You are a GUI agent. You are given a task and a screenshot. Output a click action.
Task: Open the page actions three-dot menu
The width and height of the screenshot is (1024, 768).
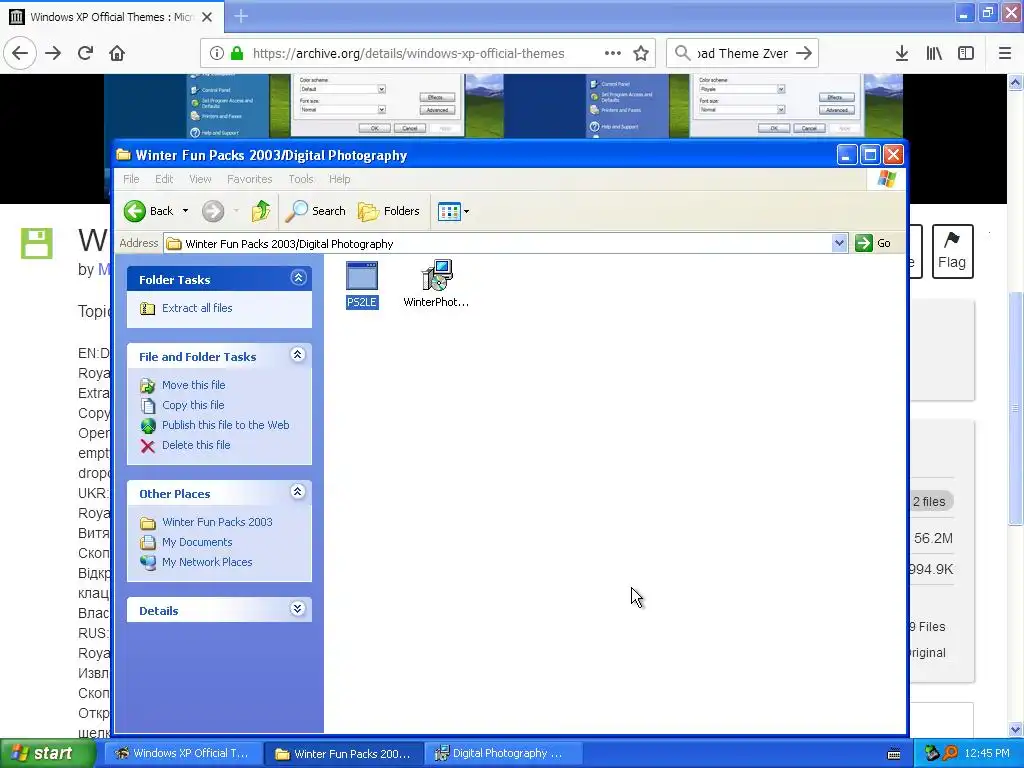(x=613, y=53)
